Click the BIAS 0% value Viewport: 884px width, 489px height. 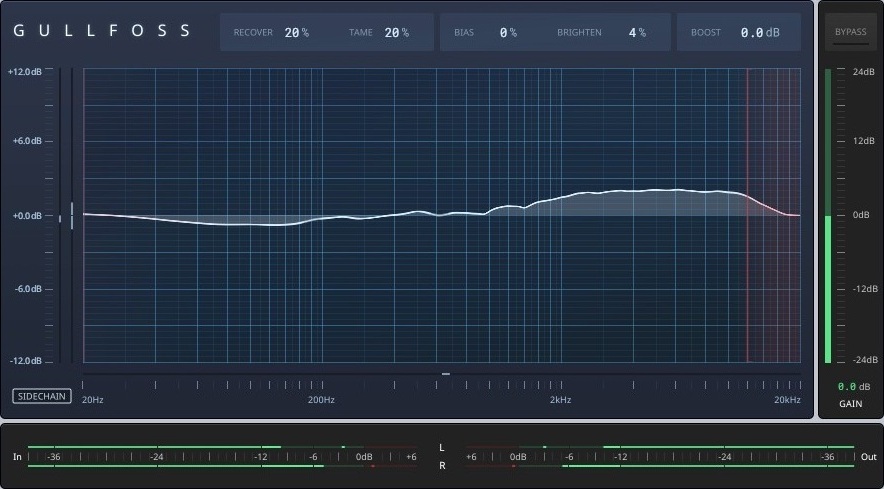508,33
